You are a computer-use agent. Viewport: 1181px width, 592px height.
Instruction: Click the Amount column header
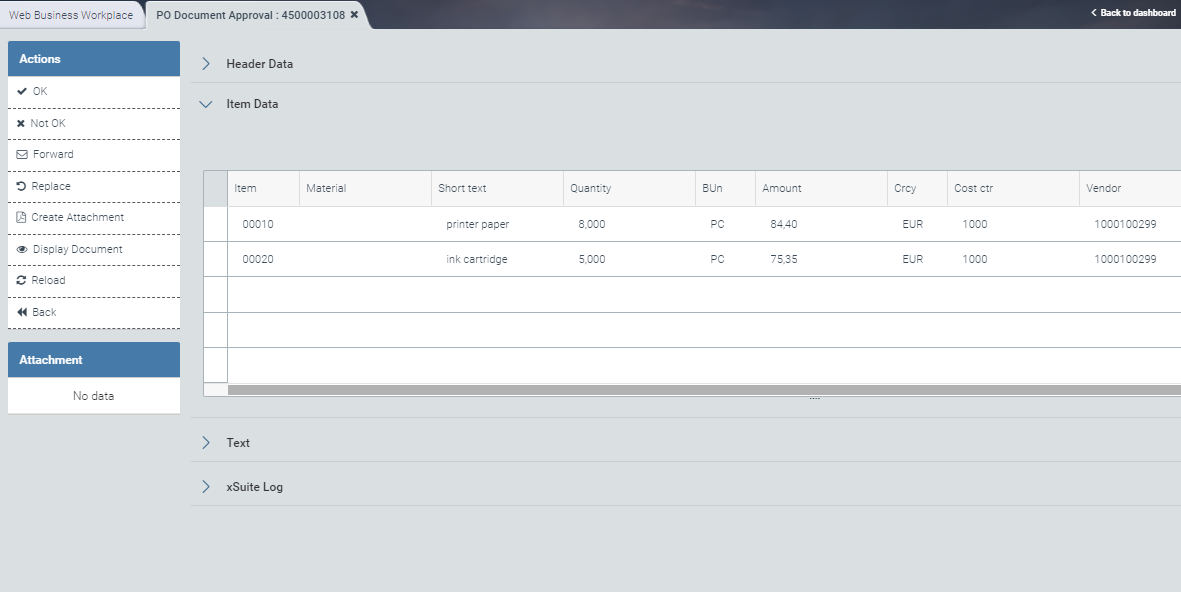pos(782,188)
